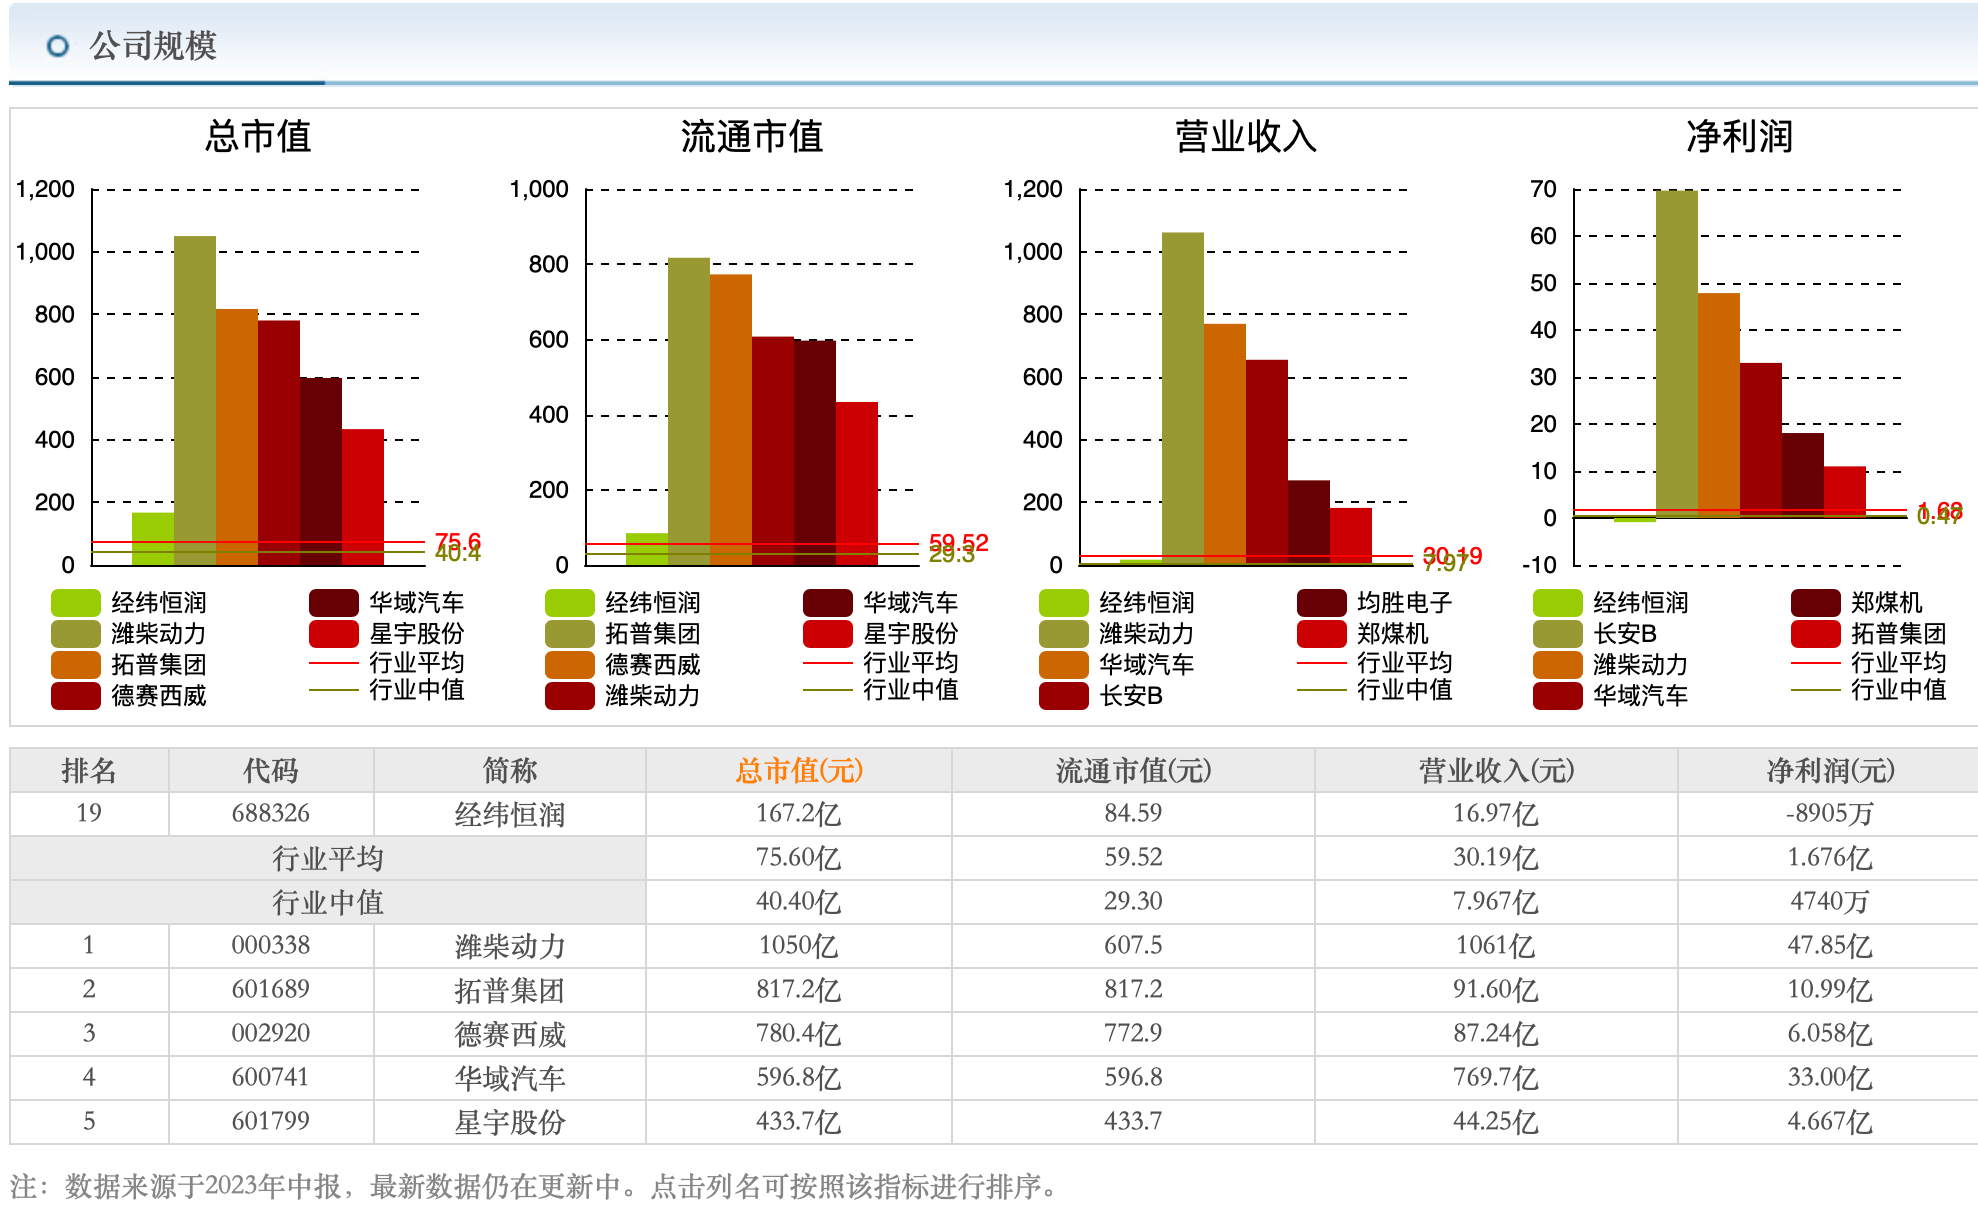The image size is (1978, 1214).
Task: Click stock code 688326
Action: click(271, 813)
